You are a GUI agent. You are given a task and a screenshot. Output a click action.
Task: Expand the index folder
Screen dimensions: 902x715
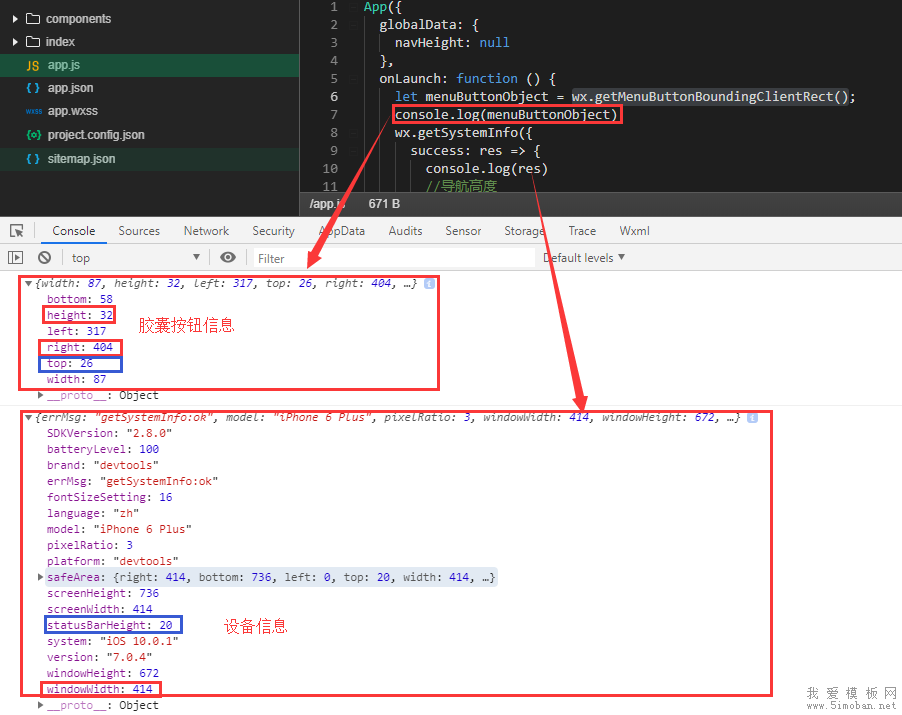15,42
